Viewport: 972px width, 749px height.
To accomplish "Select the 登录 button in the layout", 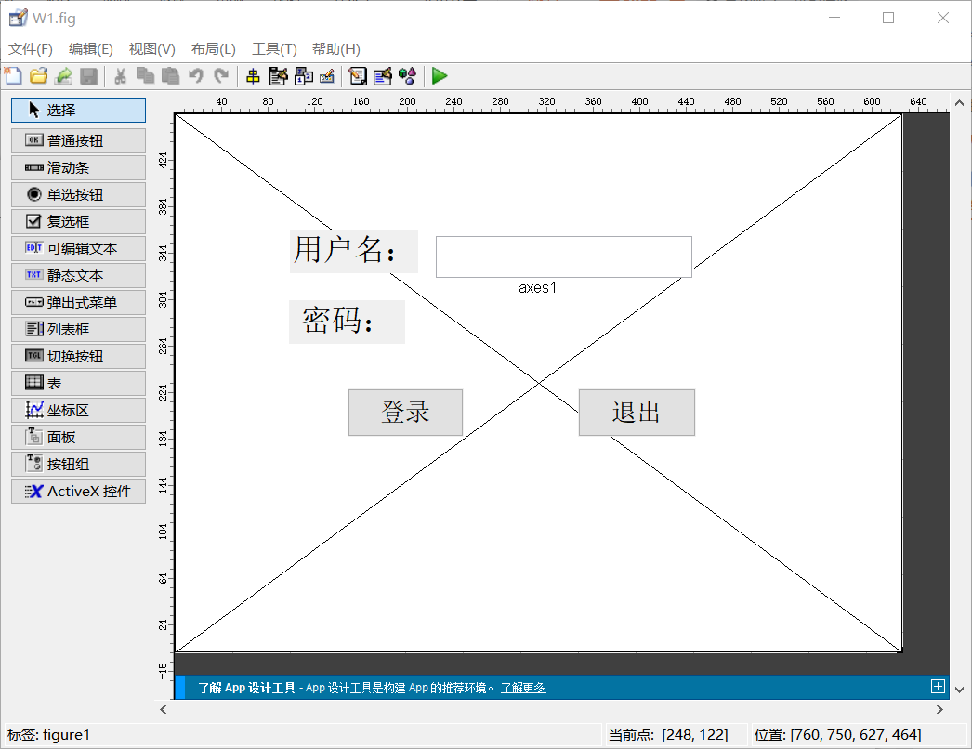I will tap(404, 412).
